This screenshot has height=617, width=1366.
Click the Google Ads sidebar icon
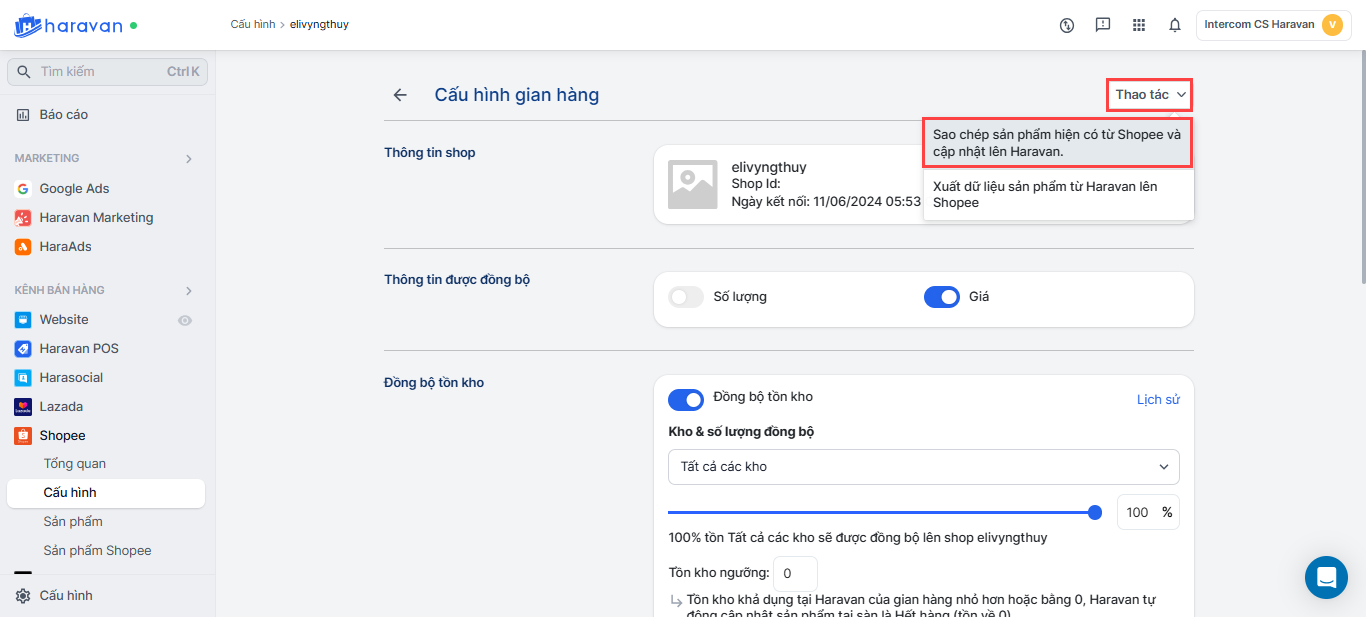(23, 189)
